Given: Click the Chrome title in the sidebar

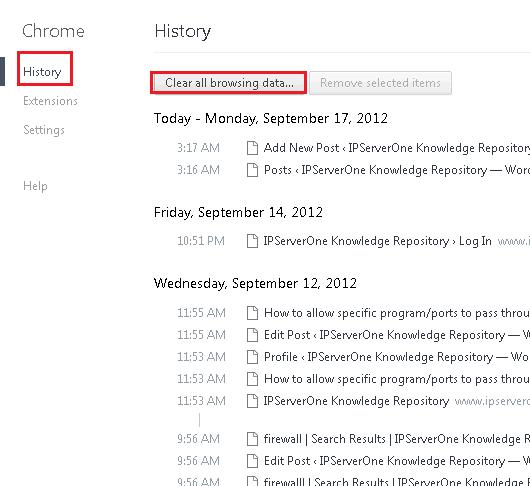Looking at the screenshot, I should (x=53, y=31).
